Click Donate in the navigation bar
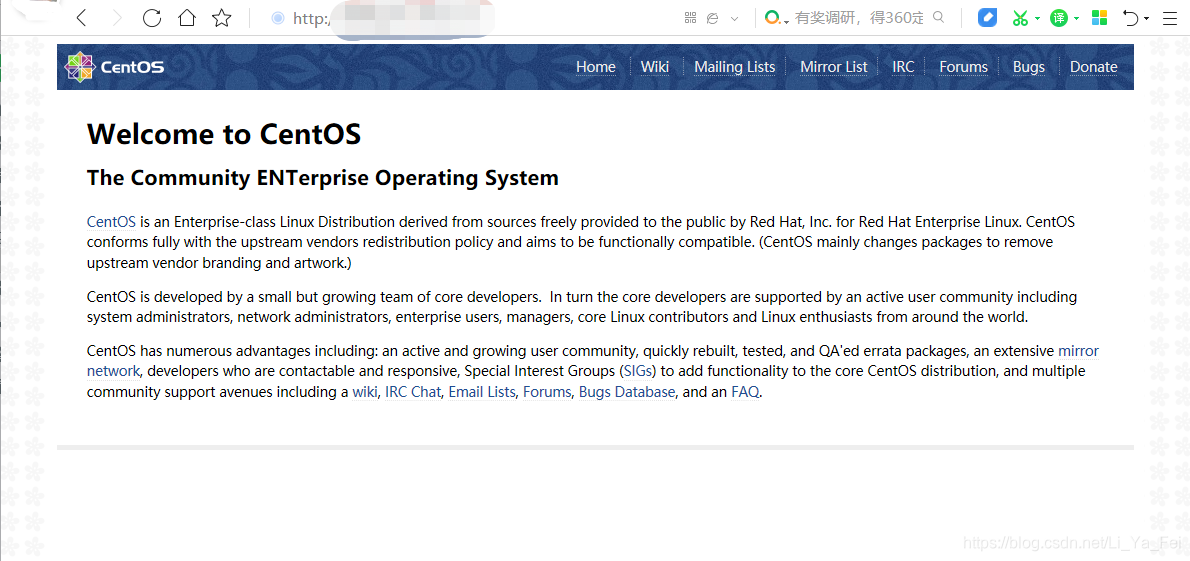1190x561 pixels. tap(1094, 67)
